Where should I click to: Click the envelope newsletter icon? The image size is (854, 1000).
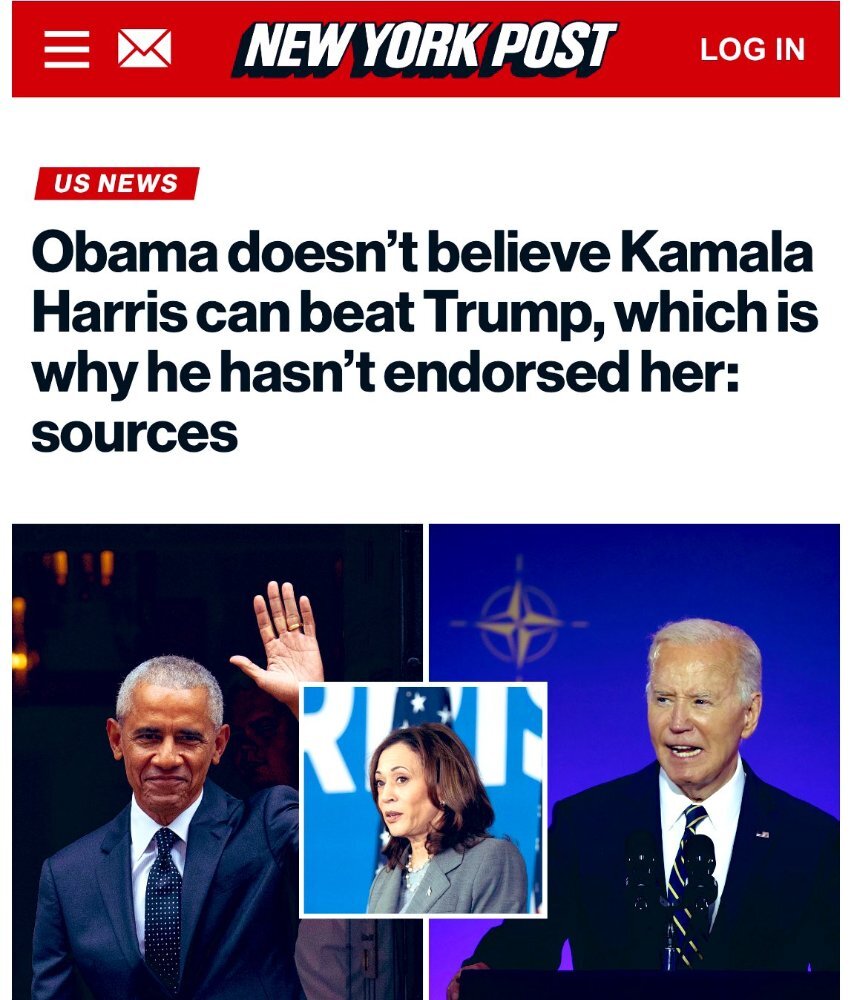(x=145, y=48)
